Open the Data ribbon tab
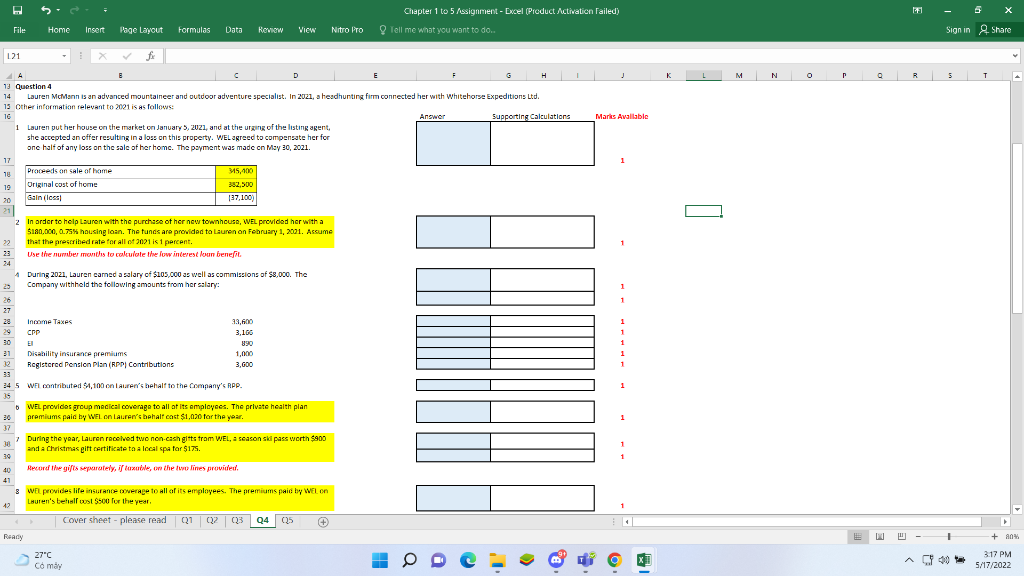 click(x=234, y=30)
